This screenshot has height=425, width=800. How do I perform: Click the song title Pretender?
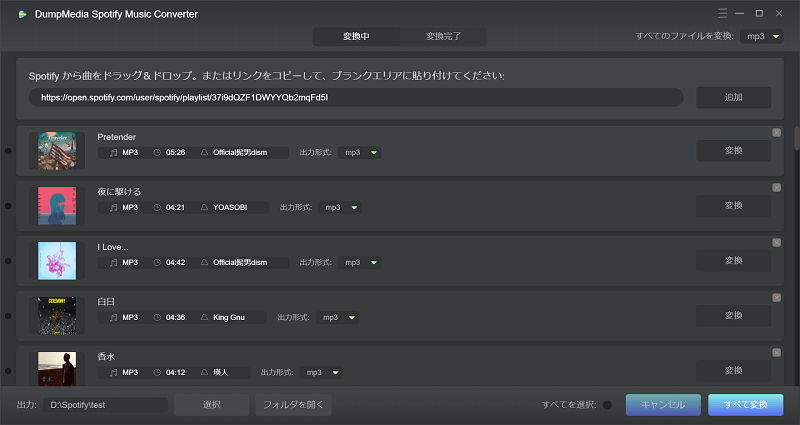(116, 137)
